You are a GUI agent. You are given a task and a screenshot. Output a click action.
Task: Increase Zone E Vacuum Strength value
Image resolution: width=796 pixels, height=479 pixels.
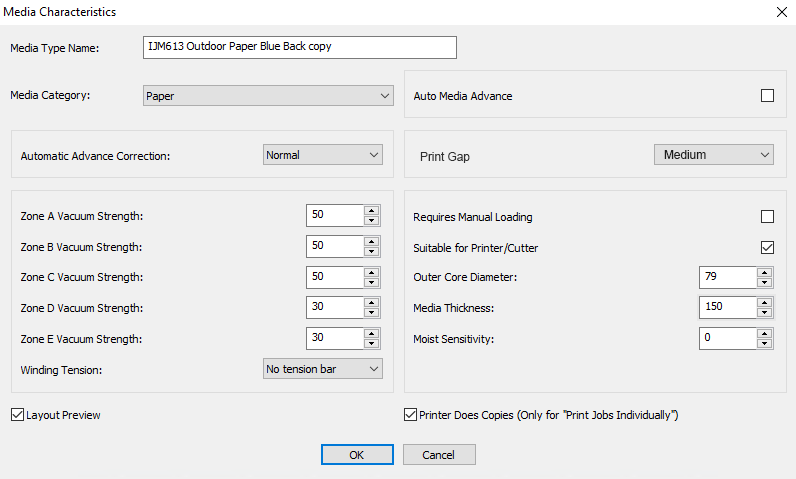tap(372, 333)
